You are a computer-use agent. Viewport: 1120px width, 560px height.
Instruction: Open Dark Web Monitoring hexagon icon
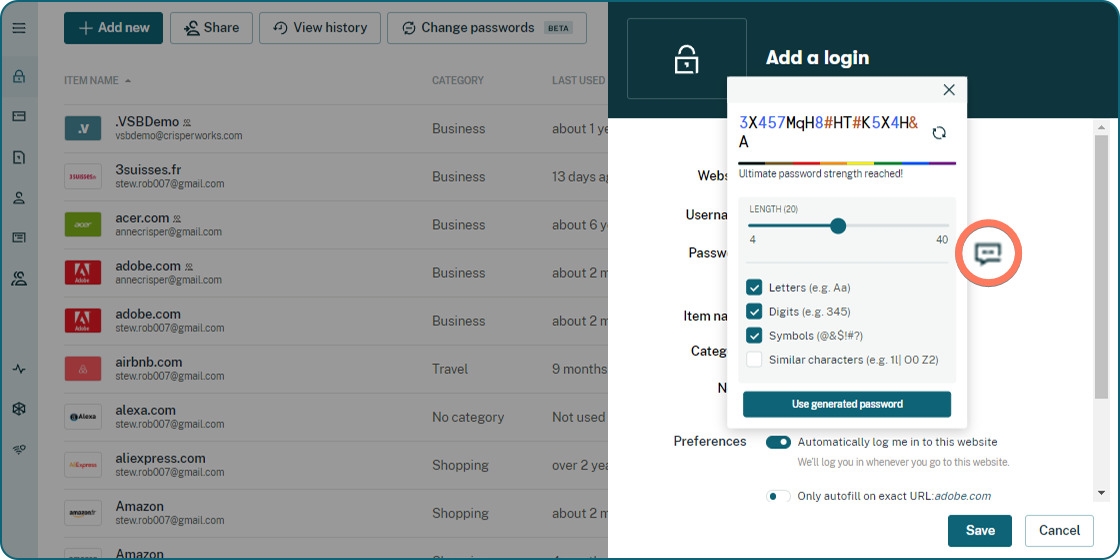pyautogui.click(x=19, y=409)
